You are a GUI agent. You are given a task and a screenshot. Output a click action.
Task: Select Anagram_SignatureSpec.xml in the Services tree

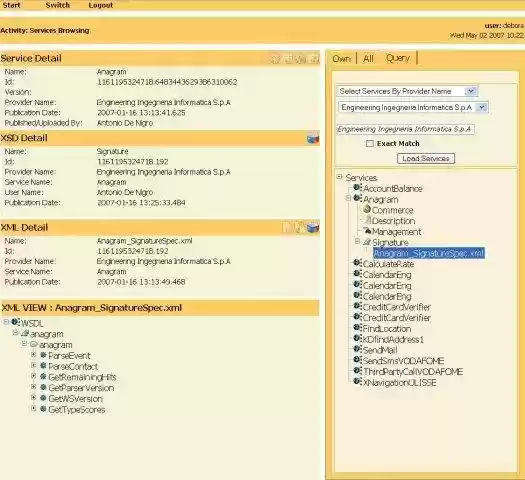coord(429,253)
